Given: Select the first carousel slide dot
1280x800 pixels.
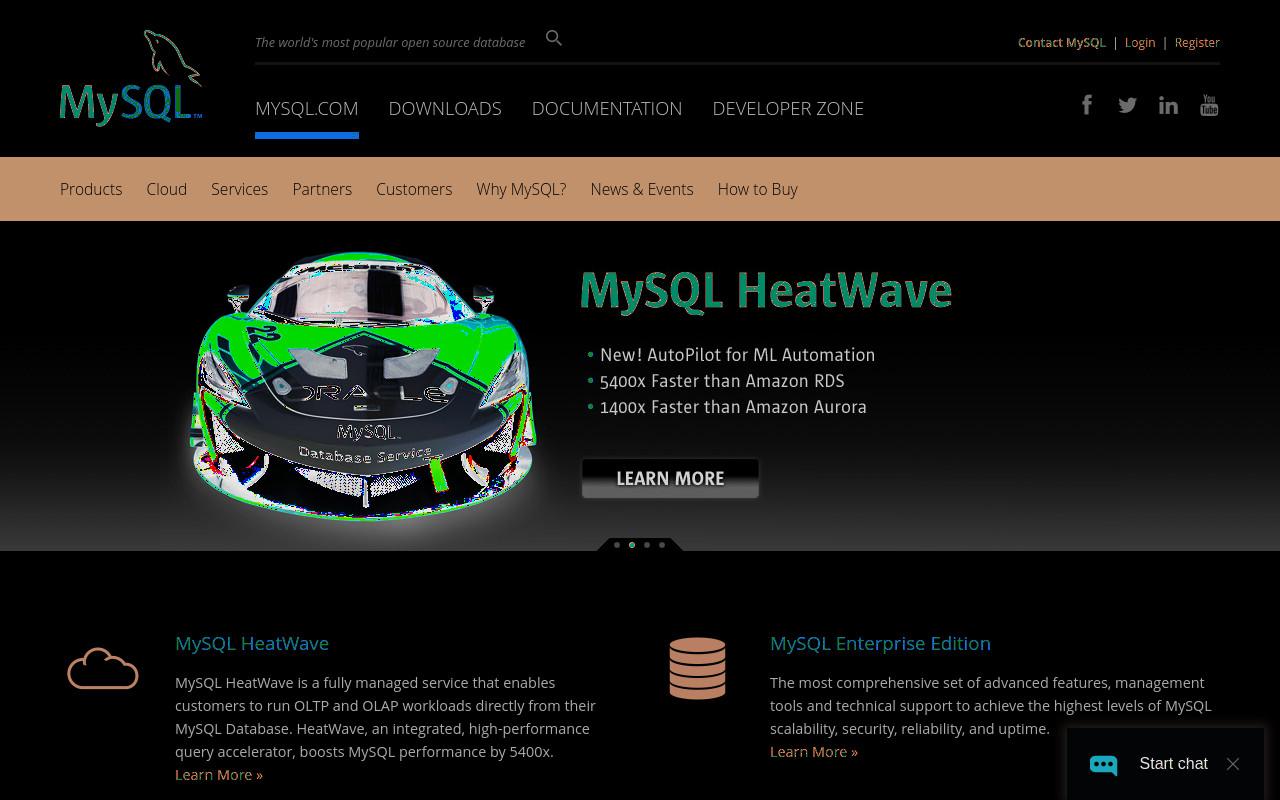Looking at the screenshot, I should pyautogui.click(x=617, y=545).
